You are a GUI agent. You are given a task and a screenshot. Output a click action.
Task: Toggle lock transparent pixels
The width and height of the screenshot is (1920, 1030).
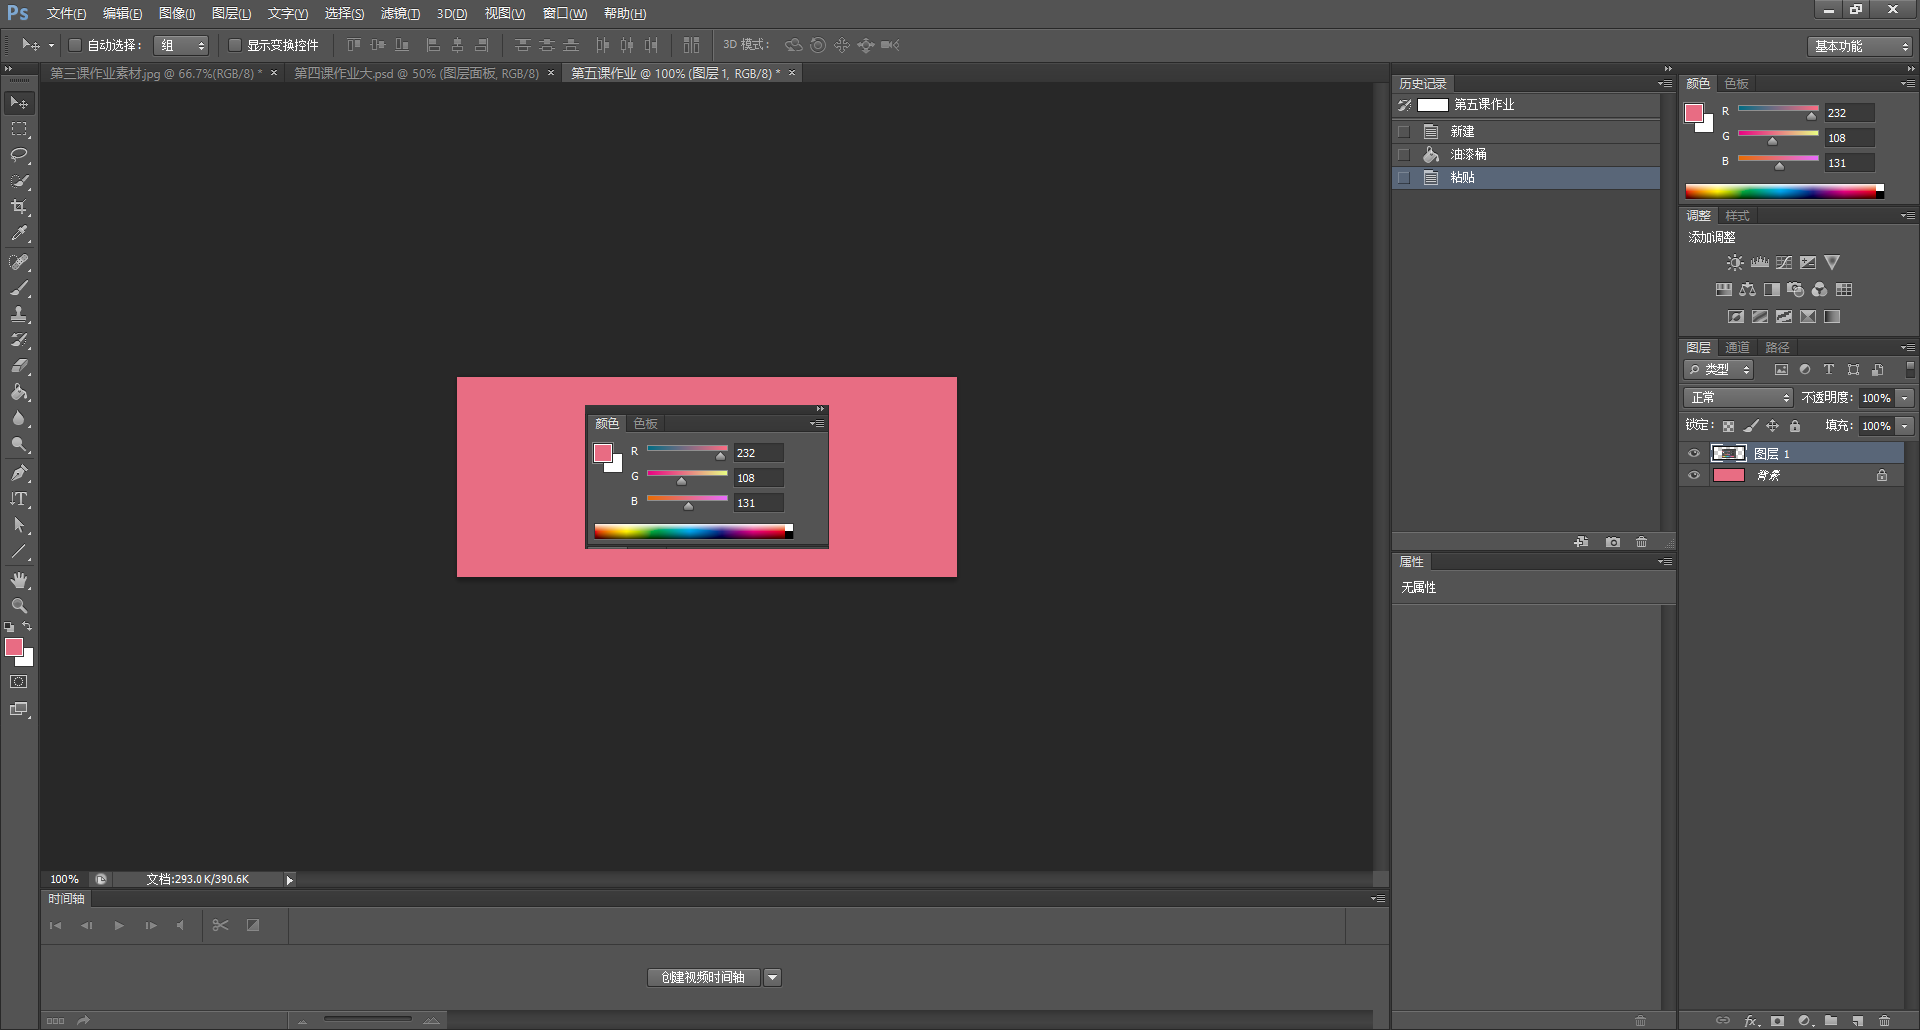(1728, 426)
